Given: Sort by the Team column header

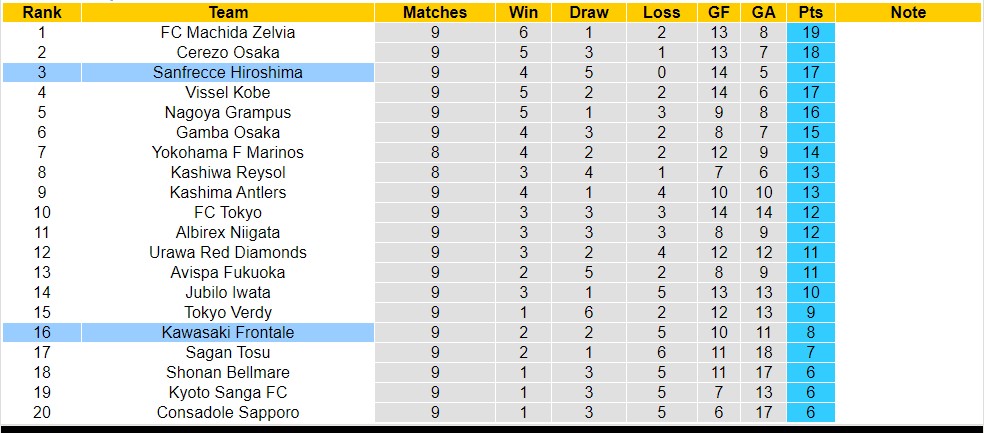Looking at the screenshot, I should click(x=228, y=13).
